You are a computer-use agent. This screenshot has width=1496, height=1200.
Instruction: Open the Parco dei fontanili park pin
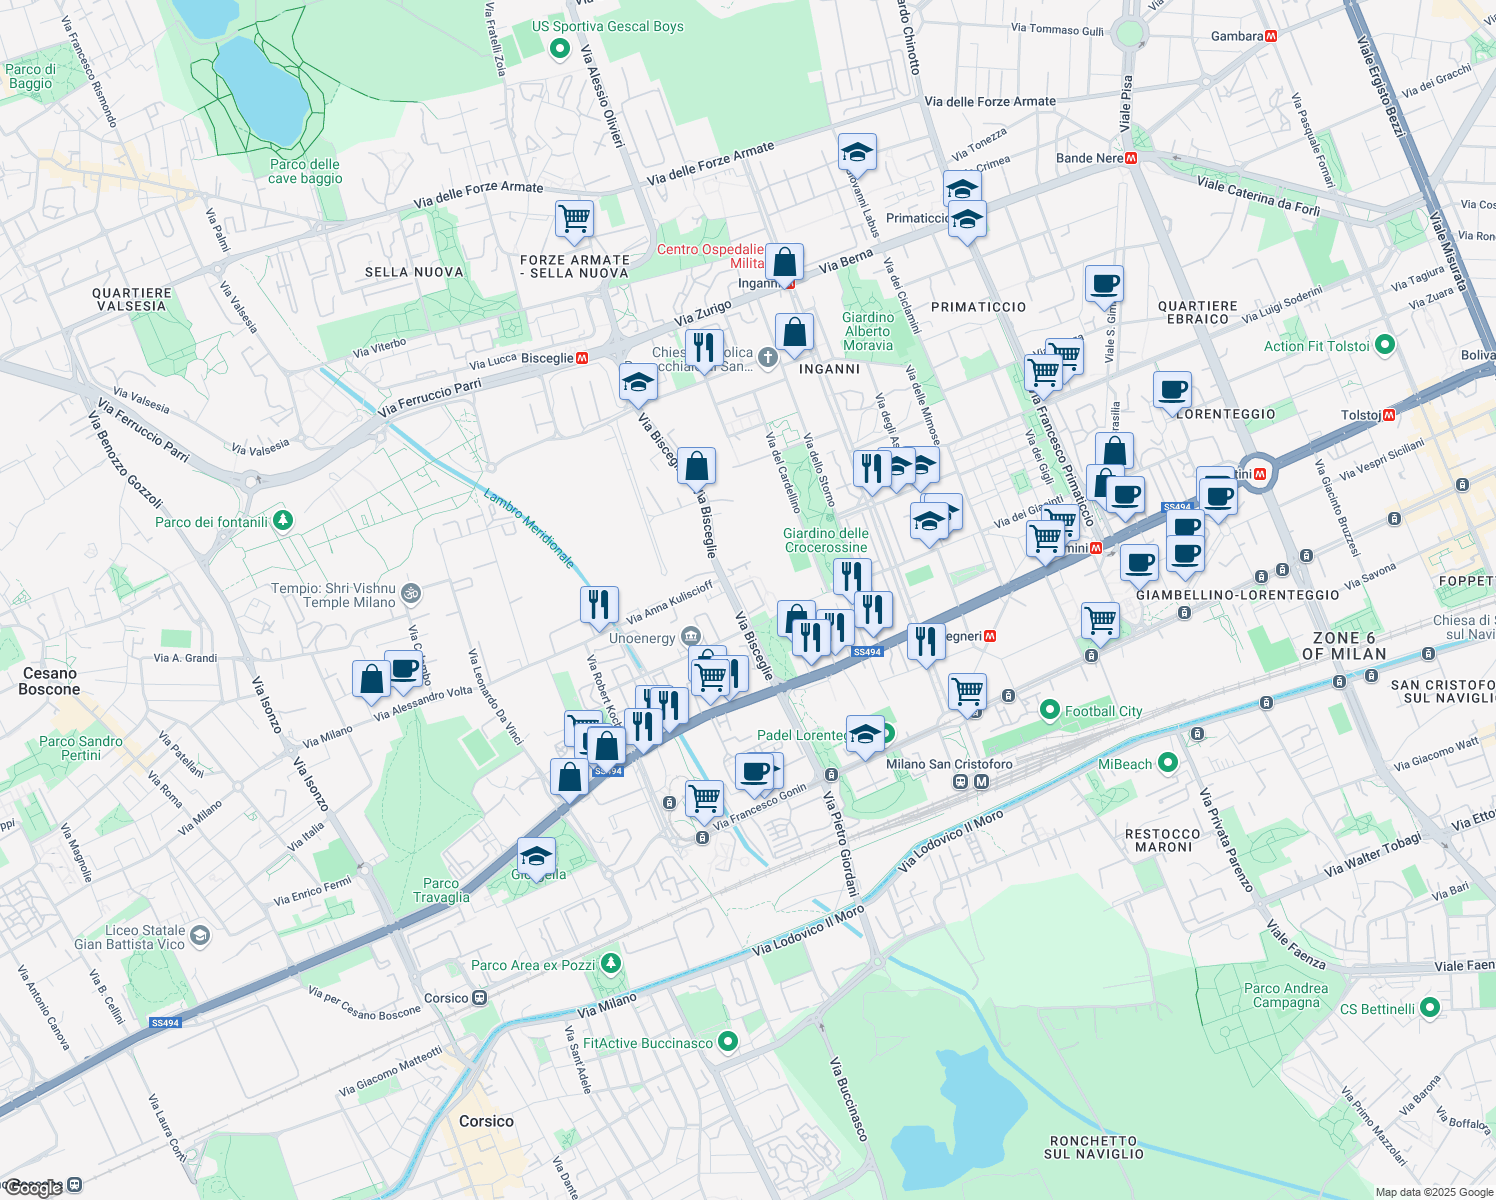(x=282, y=519)
